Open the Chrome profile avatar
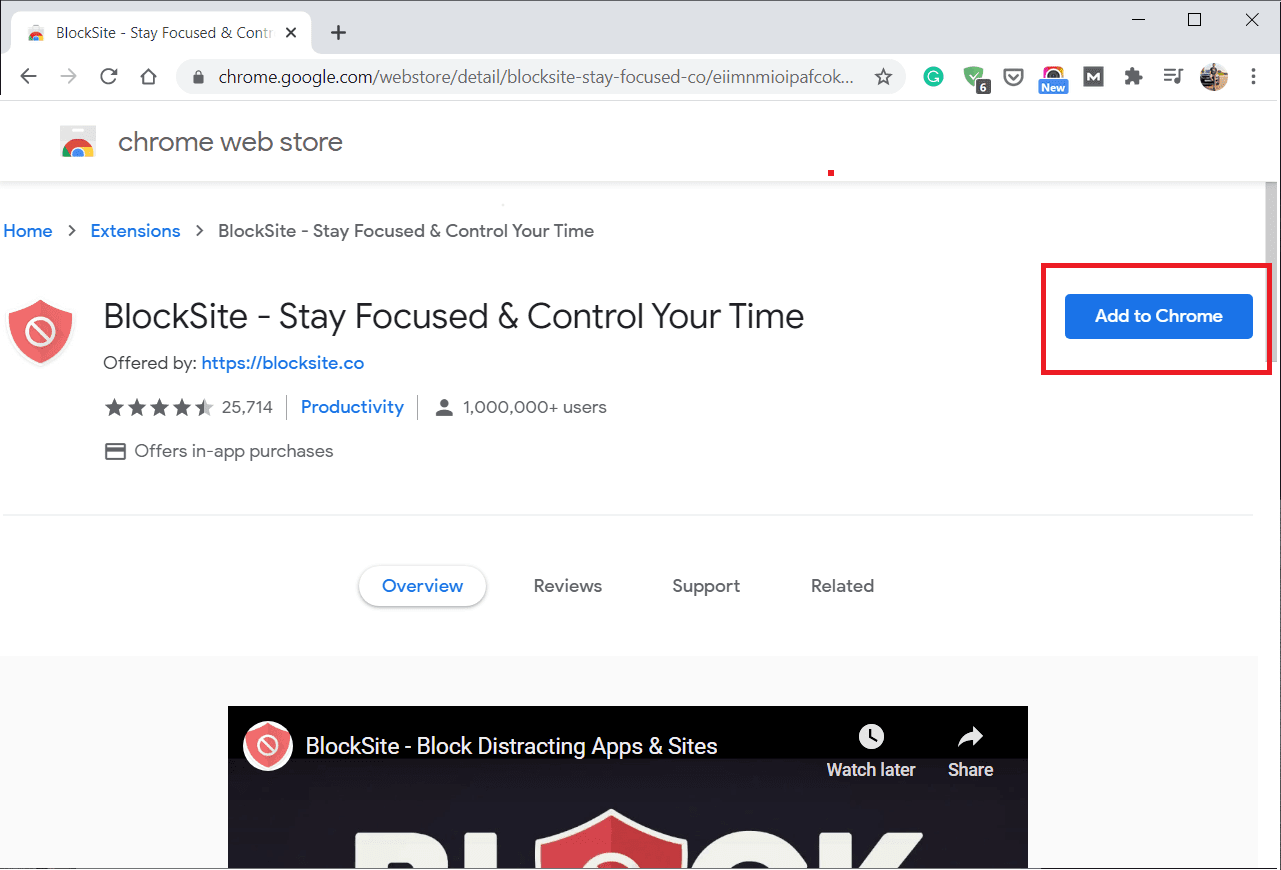 tap(1214, 77)
